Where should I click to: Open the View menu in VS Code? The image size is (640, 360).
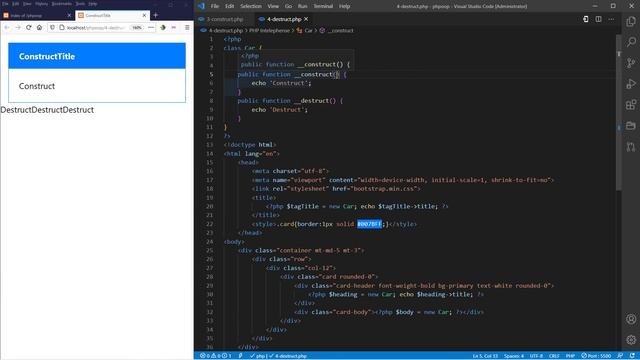[273, 6]
